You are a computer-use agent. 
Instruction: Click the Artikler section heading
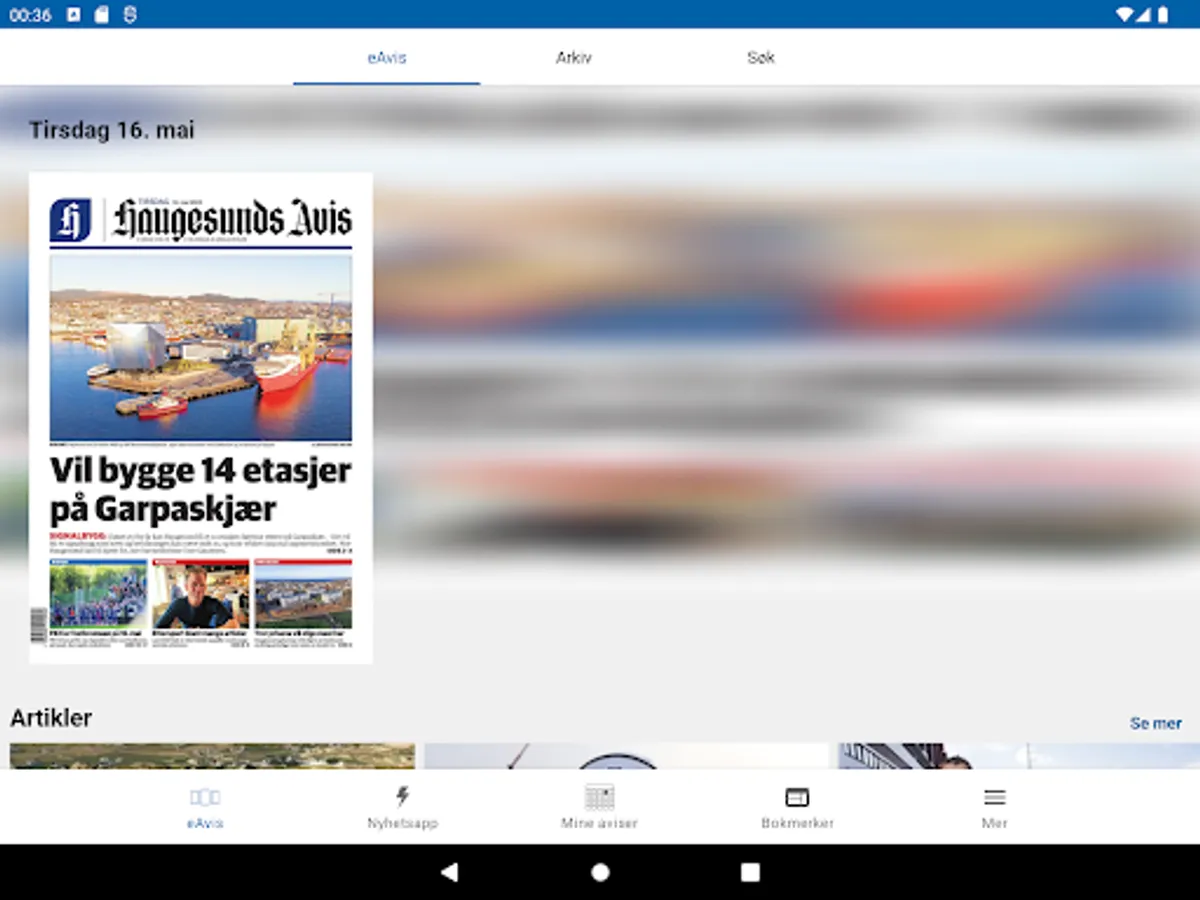[51, 718]
